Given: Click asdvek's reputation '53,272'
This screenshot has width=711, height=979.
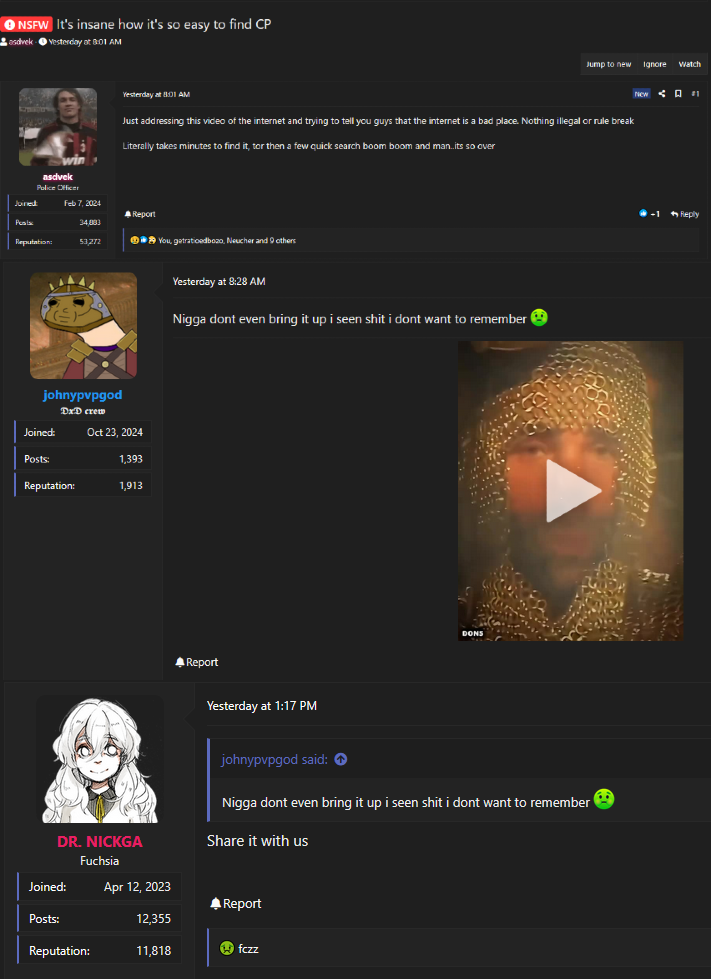Looking at the screenshot, I should [x=90, y=242].
